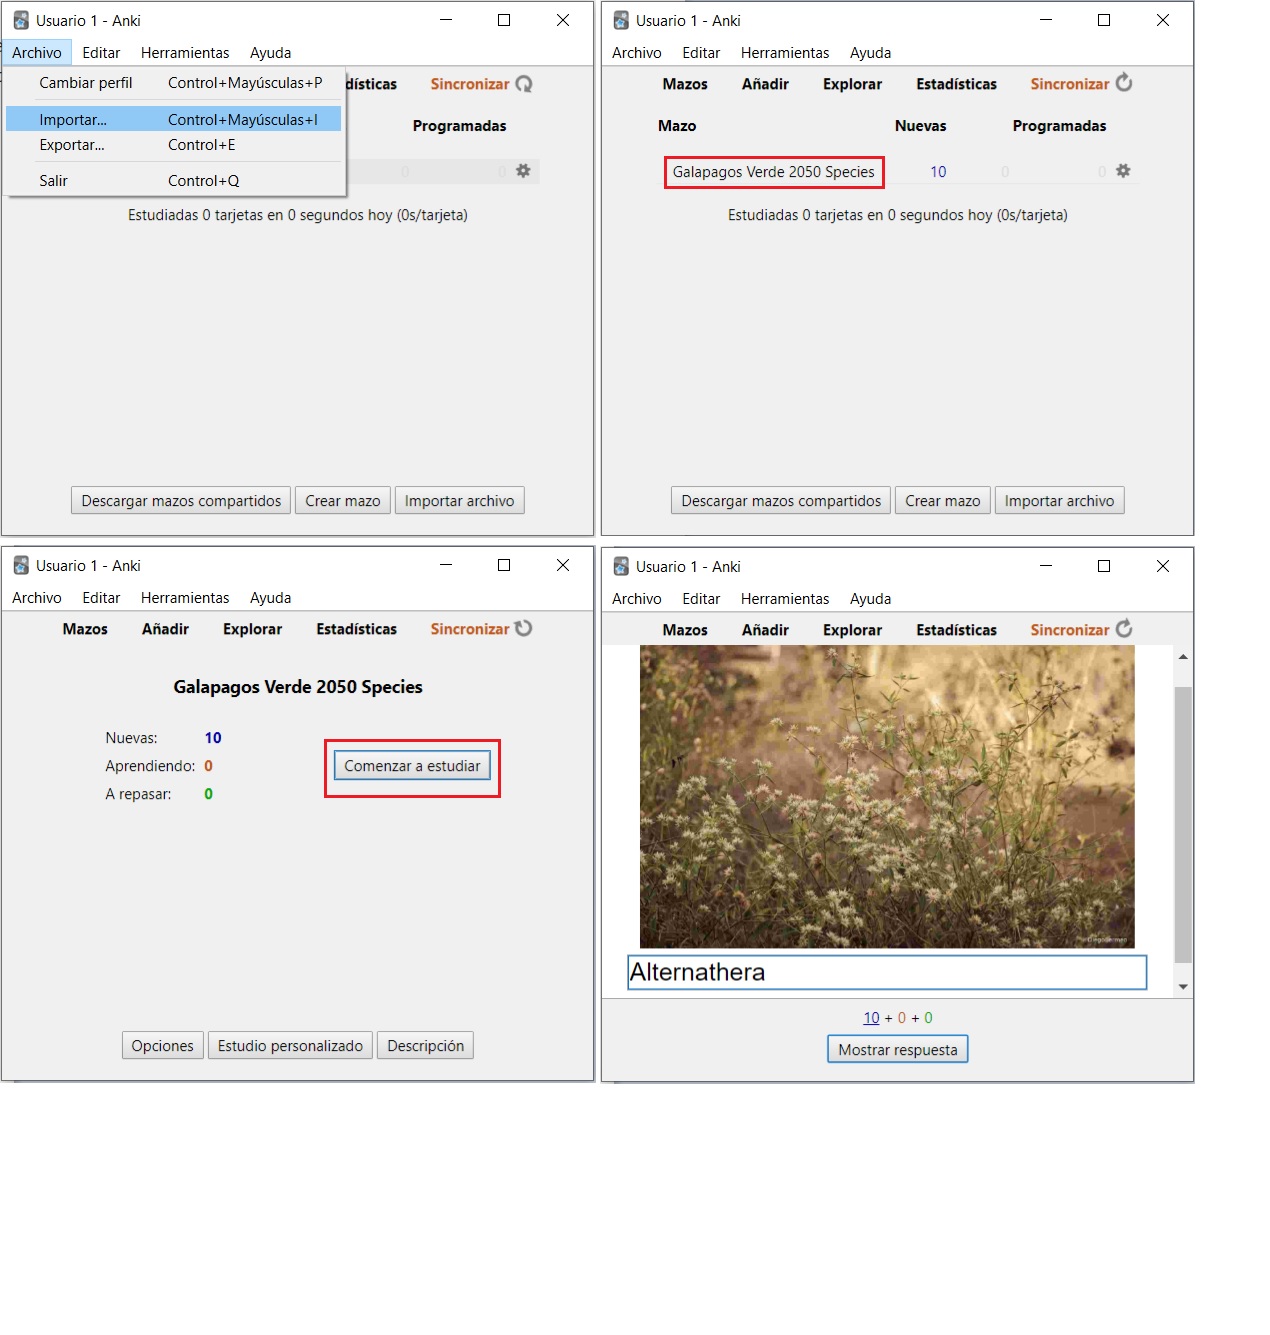Click Anki title bar icon of flashcard review window

621,566
